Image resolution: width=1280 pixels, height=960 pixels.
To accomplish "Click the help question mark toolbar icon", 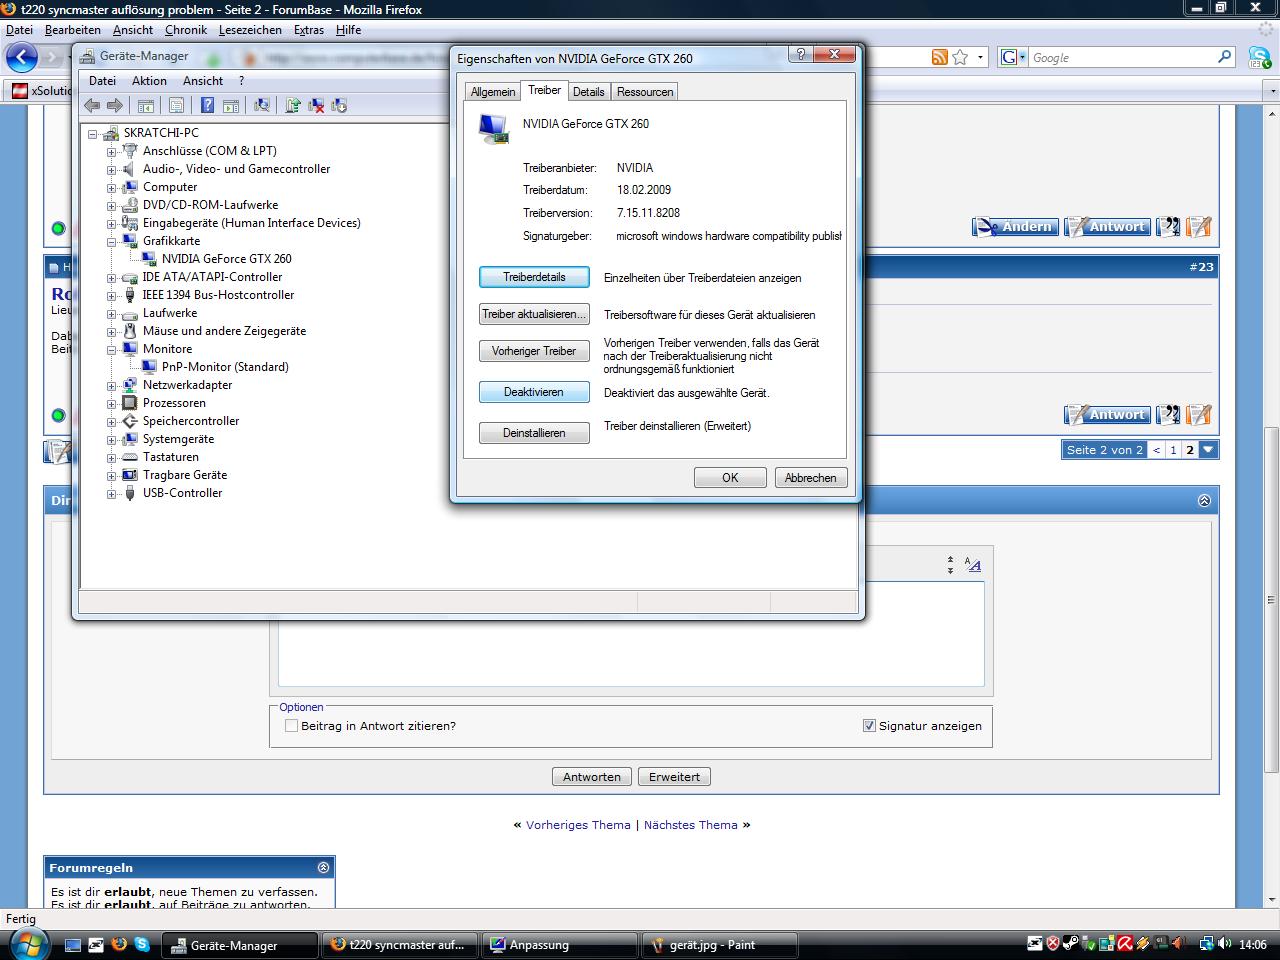I will [x=207, y=105].
